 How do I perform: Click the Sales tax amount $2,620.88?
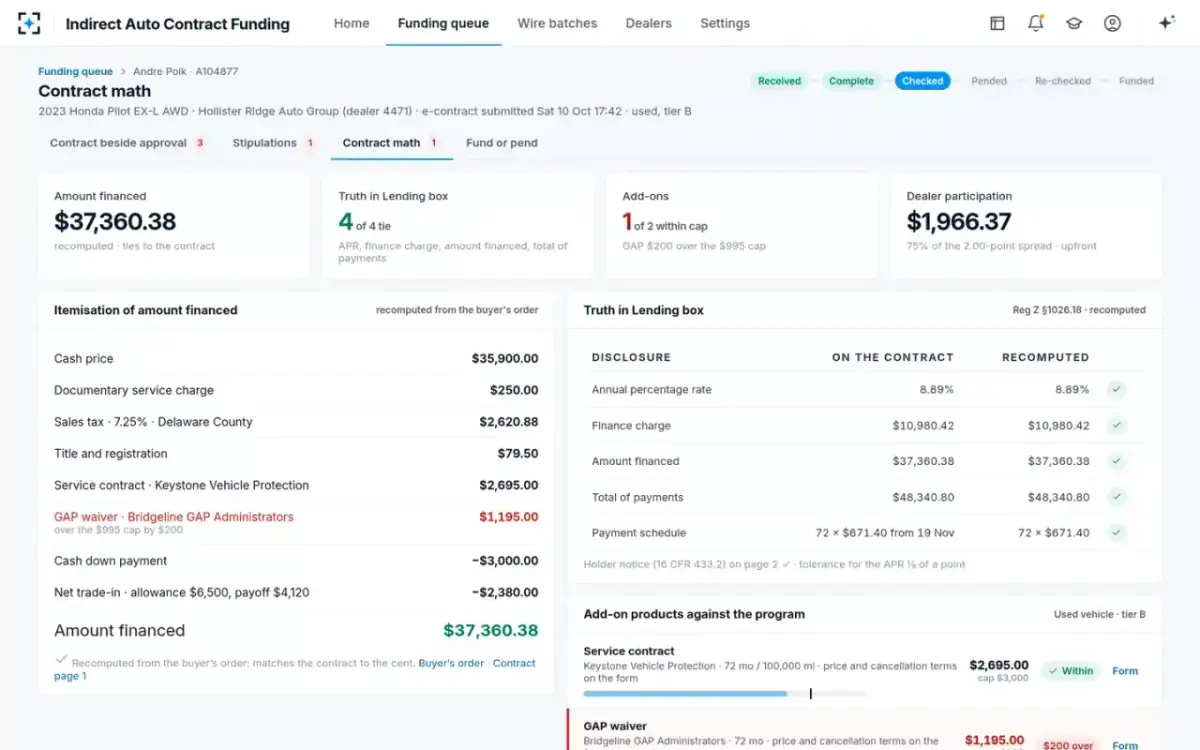(509, 422)
